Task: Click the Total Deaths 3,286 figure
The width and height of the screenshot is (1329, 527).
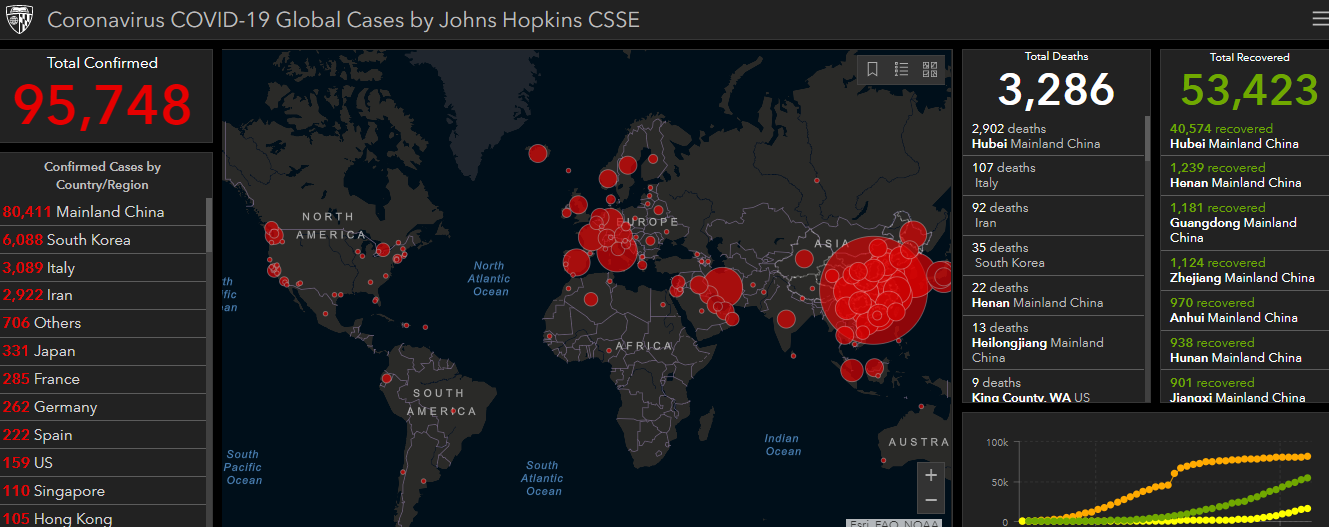Action: [1056, 89]
